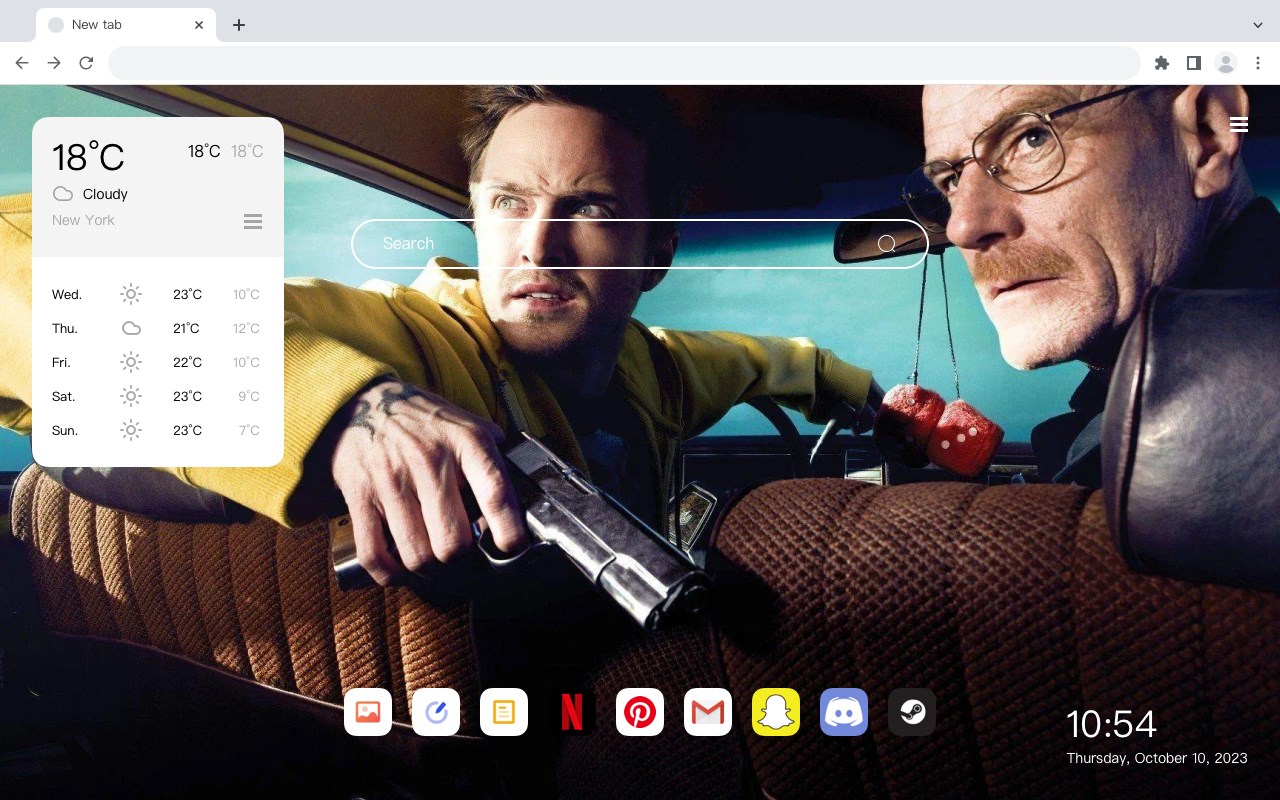Open the Steam shortcut

pyautogui.click(x=912, y=712)
